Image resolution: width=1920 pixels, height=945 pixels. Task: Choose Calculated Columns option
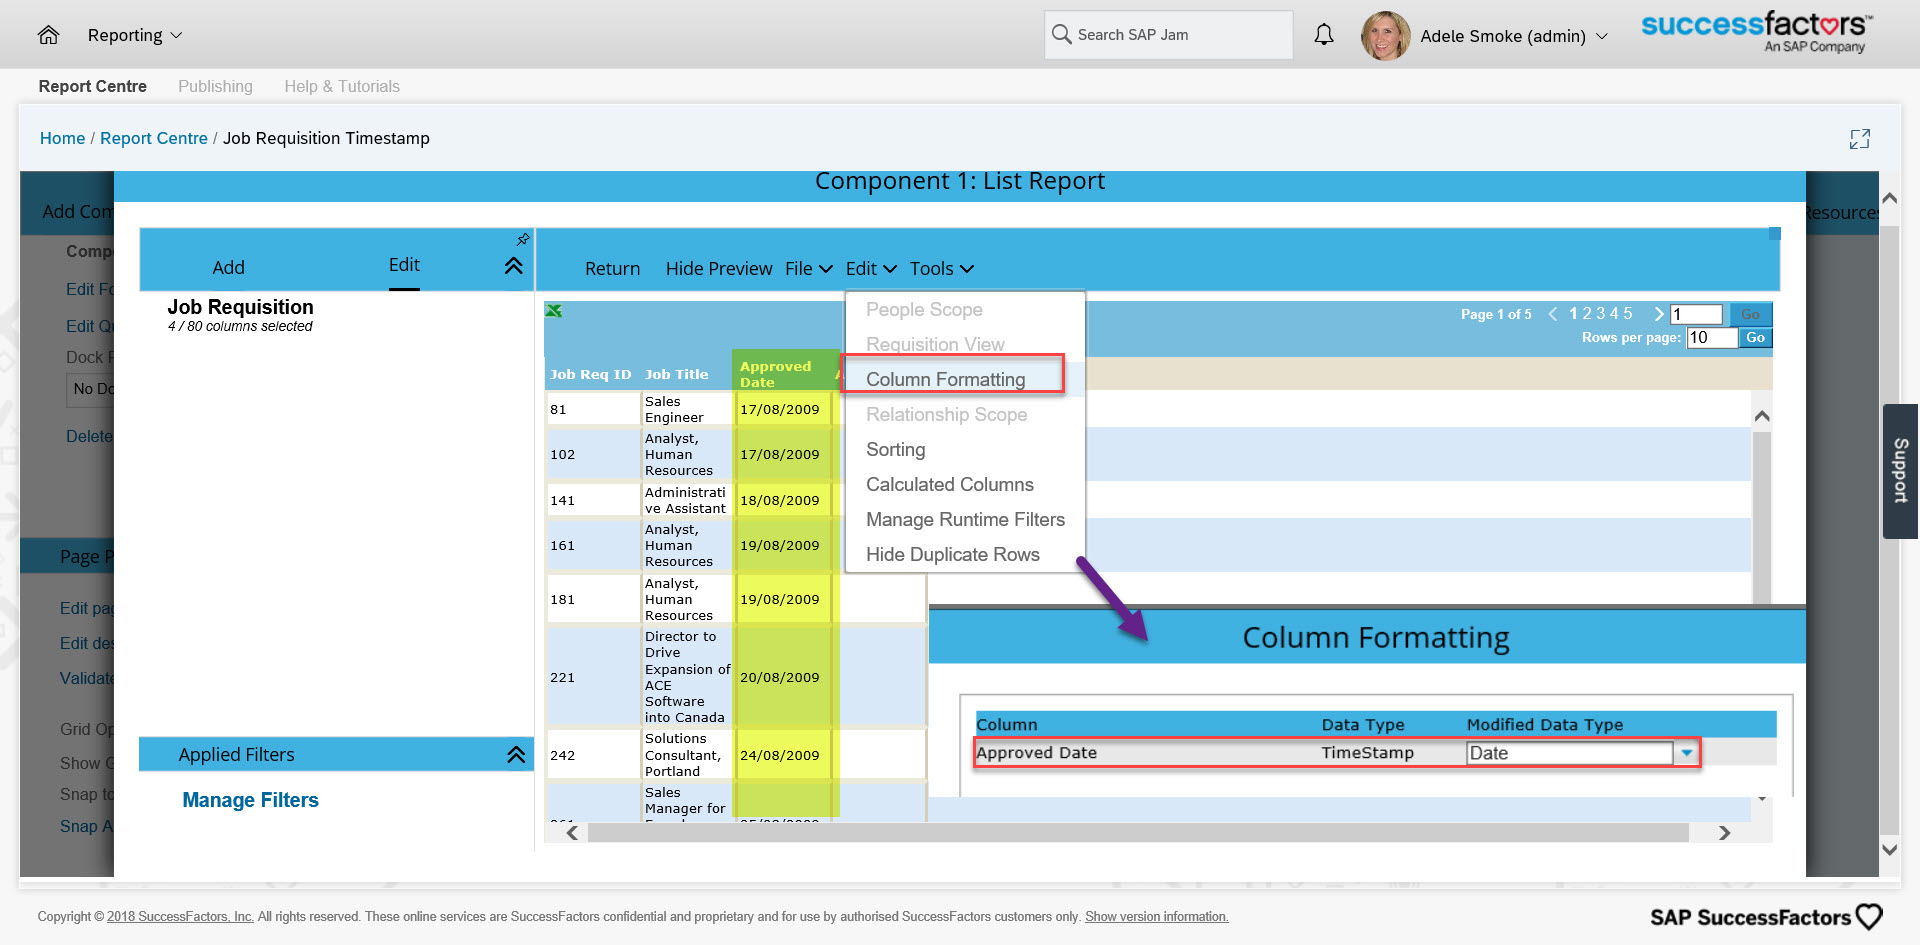point(949,485)
